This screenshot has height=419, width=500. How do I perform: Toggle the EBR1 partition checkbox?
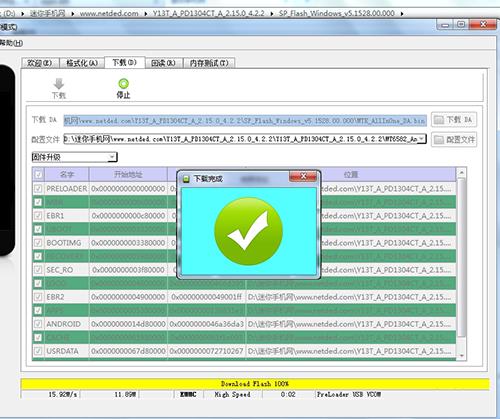click(x=38, y=216)
